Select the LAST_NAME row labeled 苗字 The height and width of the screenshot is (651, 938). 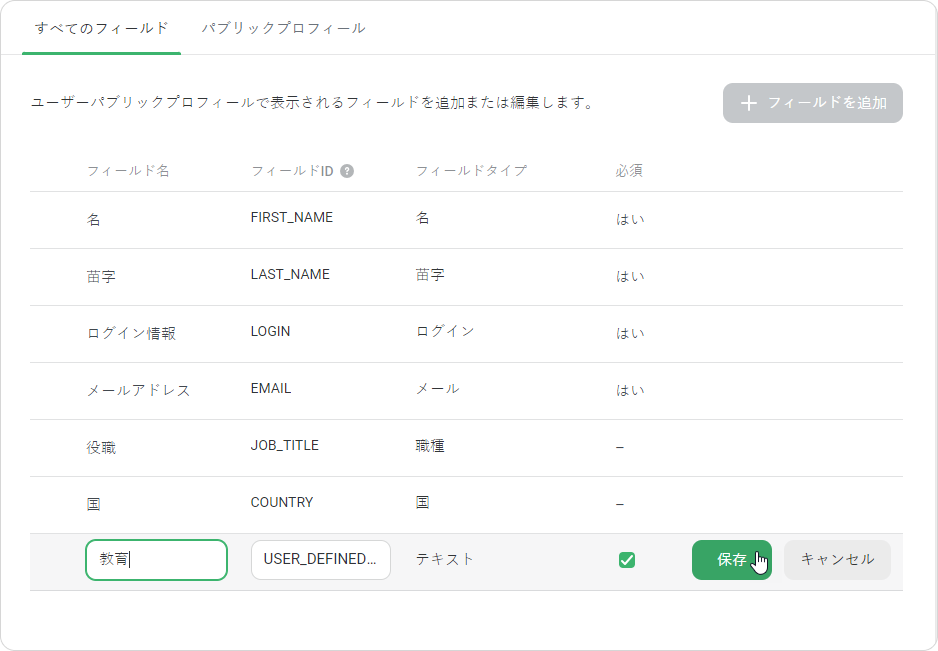click(x=466, y=277)
